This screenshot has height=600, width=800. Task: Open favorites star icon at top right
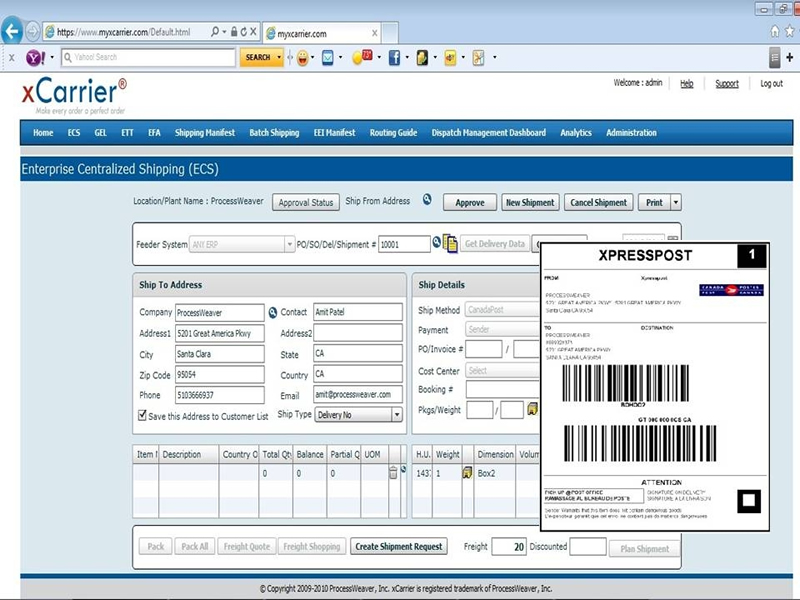point(790,32)
